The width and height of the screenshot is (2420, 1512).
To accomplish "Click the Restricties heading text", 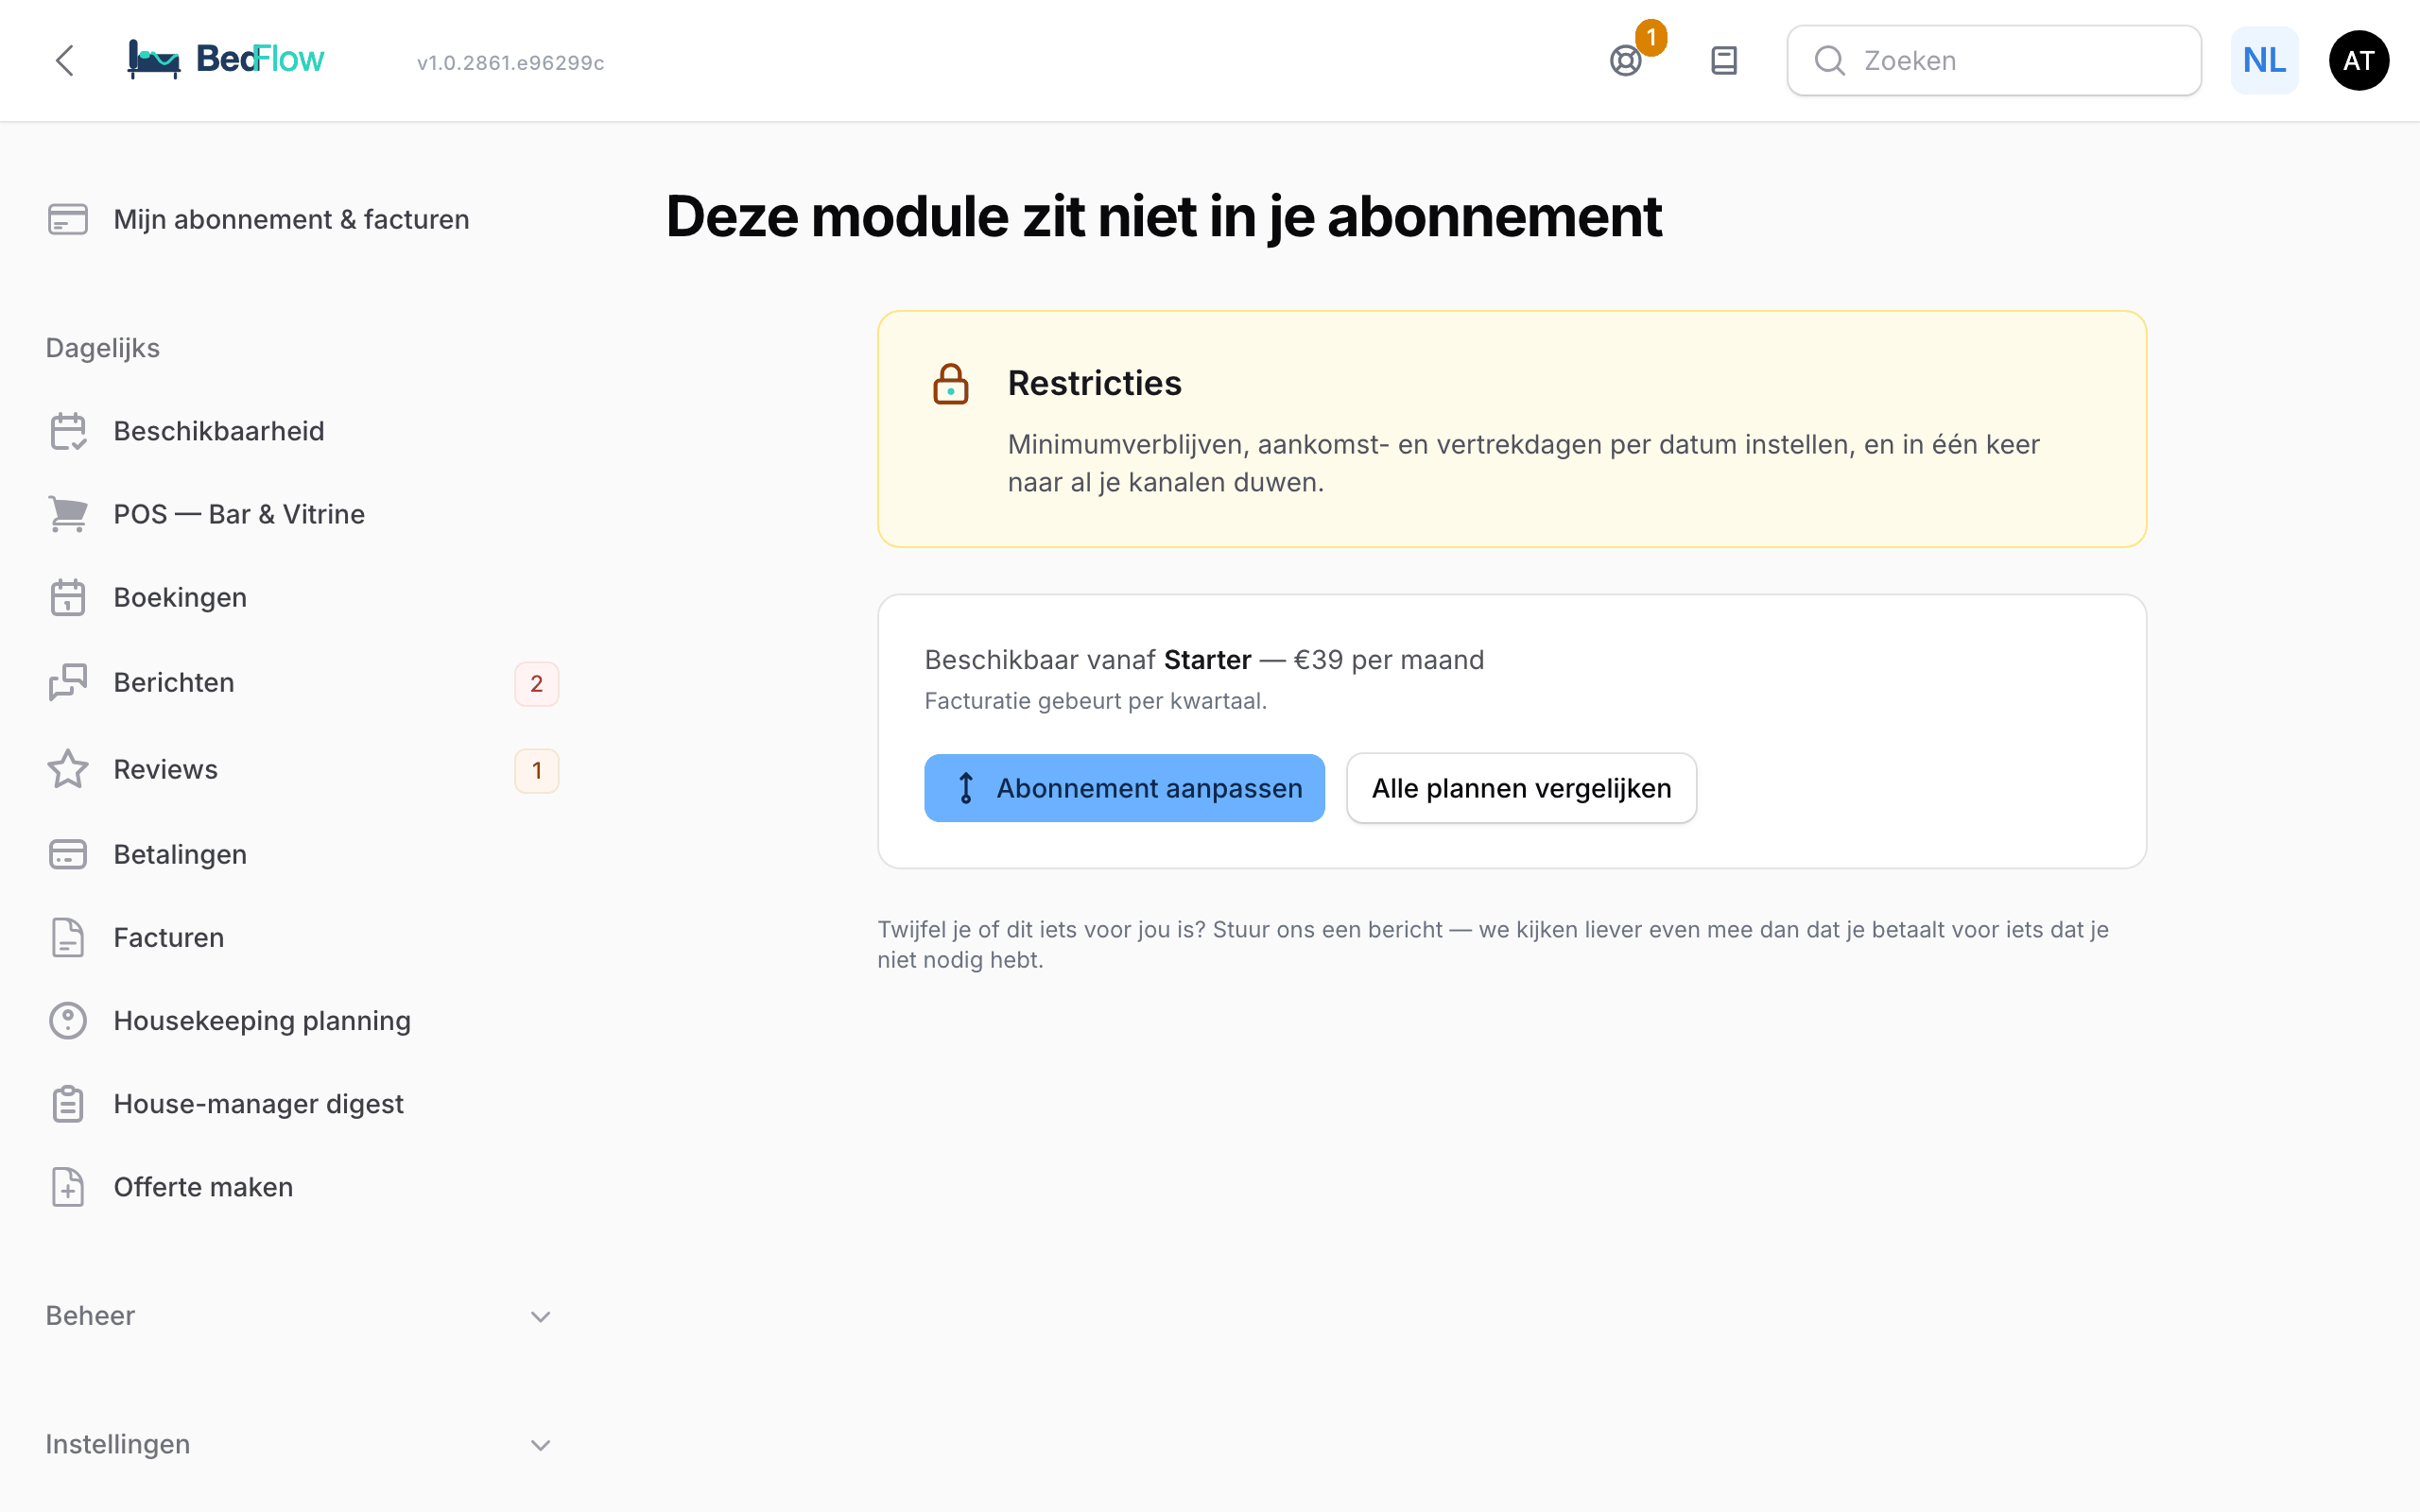I will pyautogui.click(x=1094, y=383).
